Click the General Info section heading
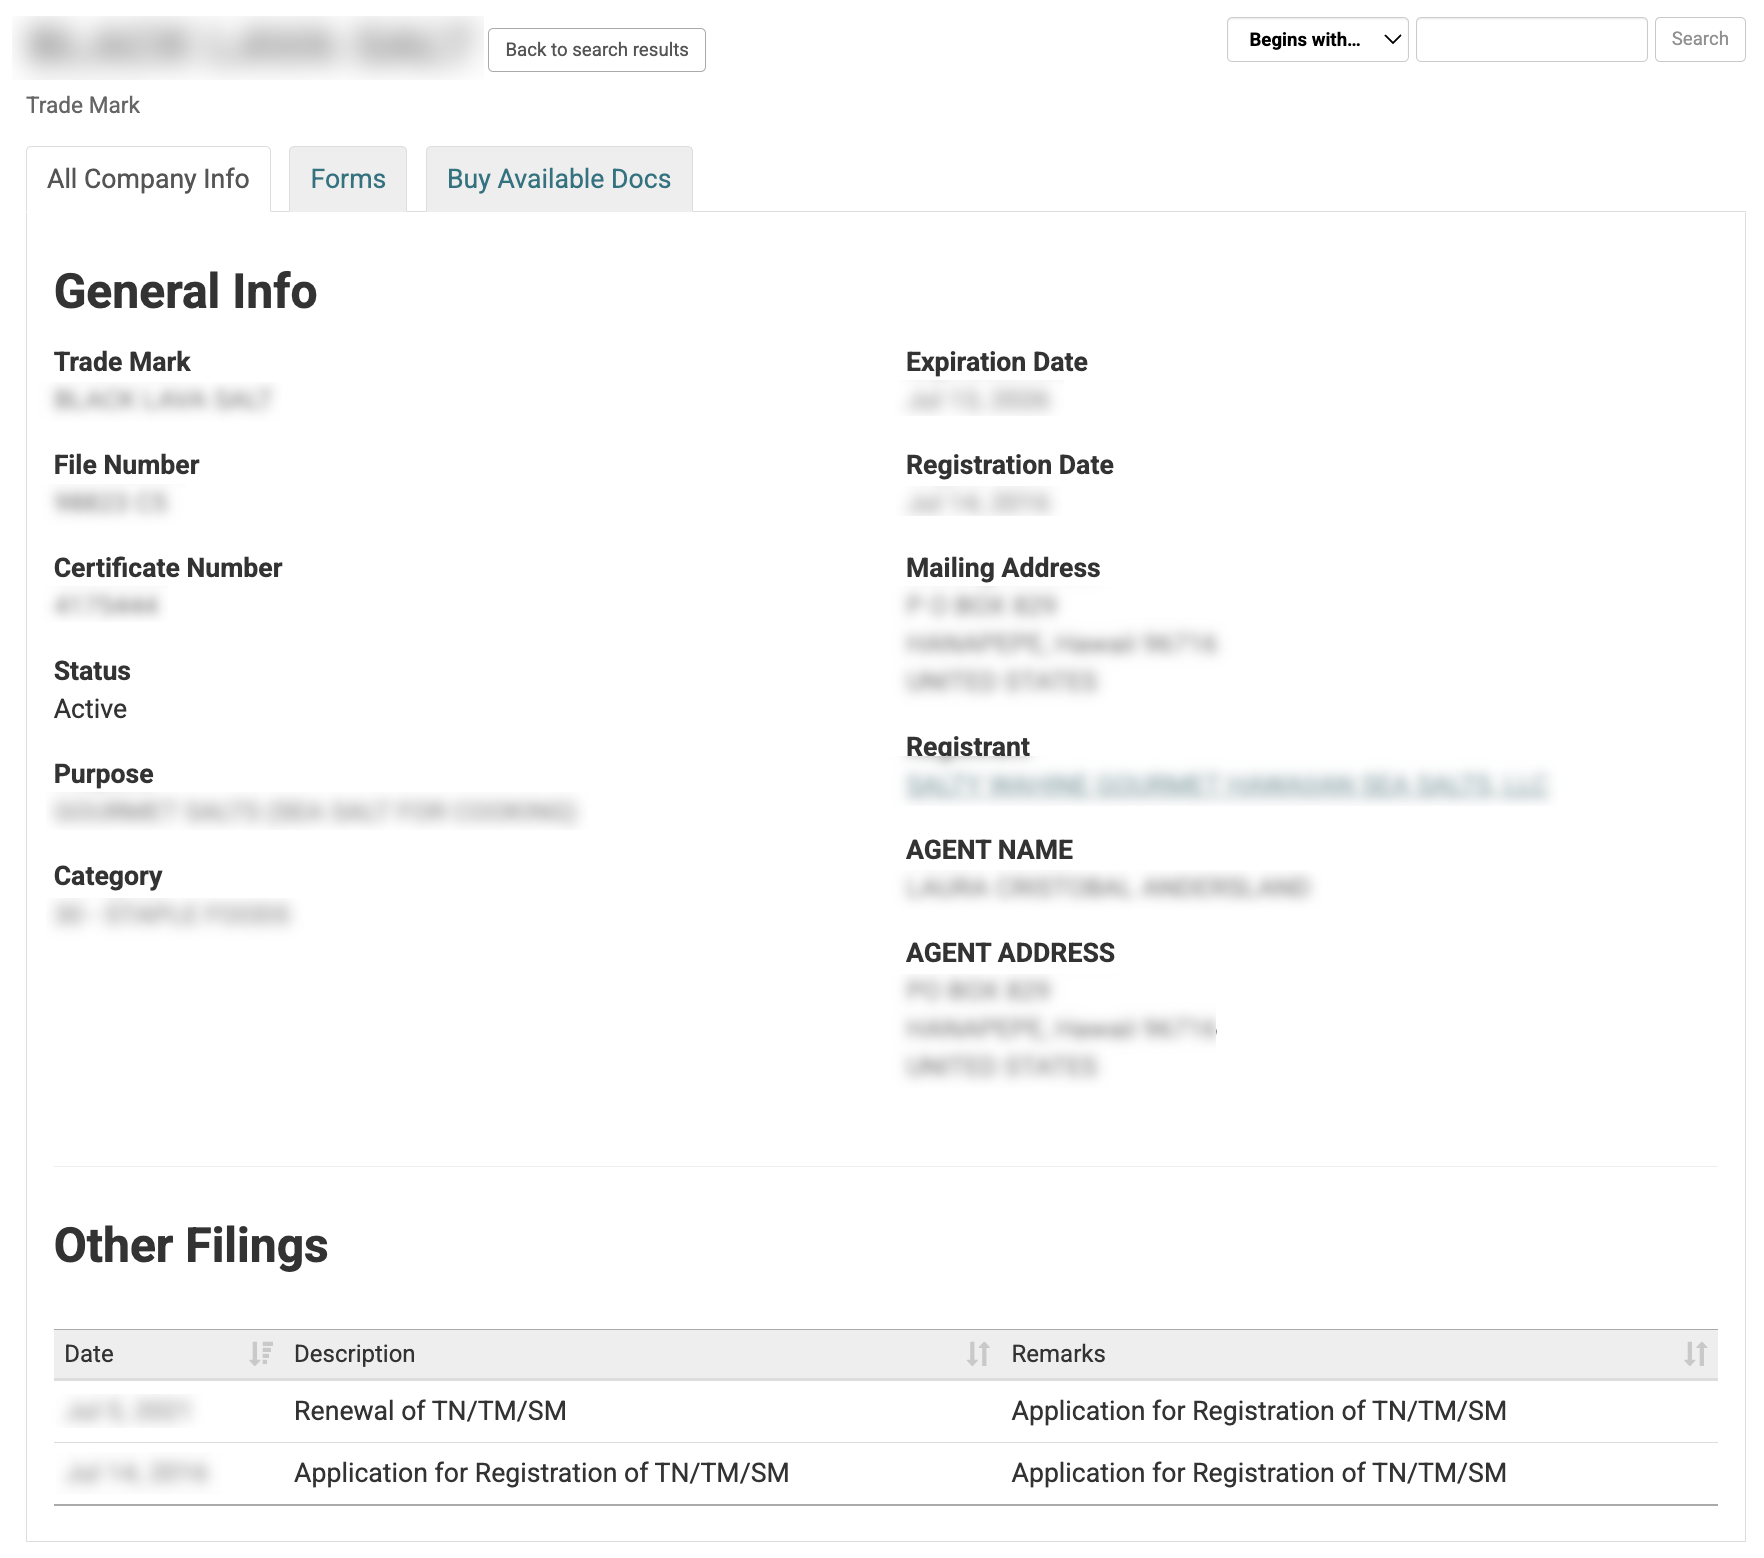 (186, 292)
